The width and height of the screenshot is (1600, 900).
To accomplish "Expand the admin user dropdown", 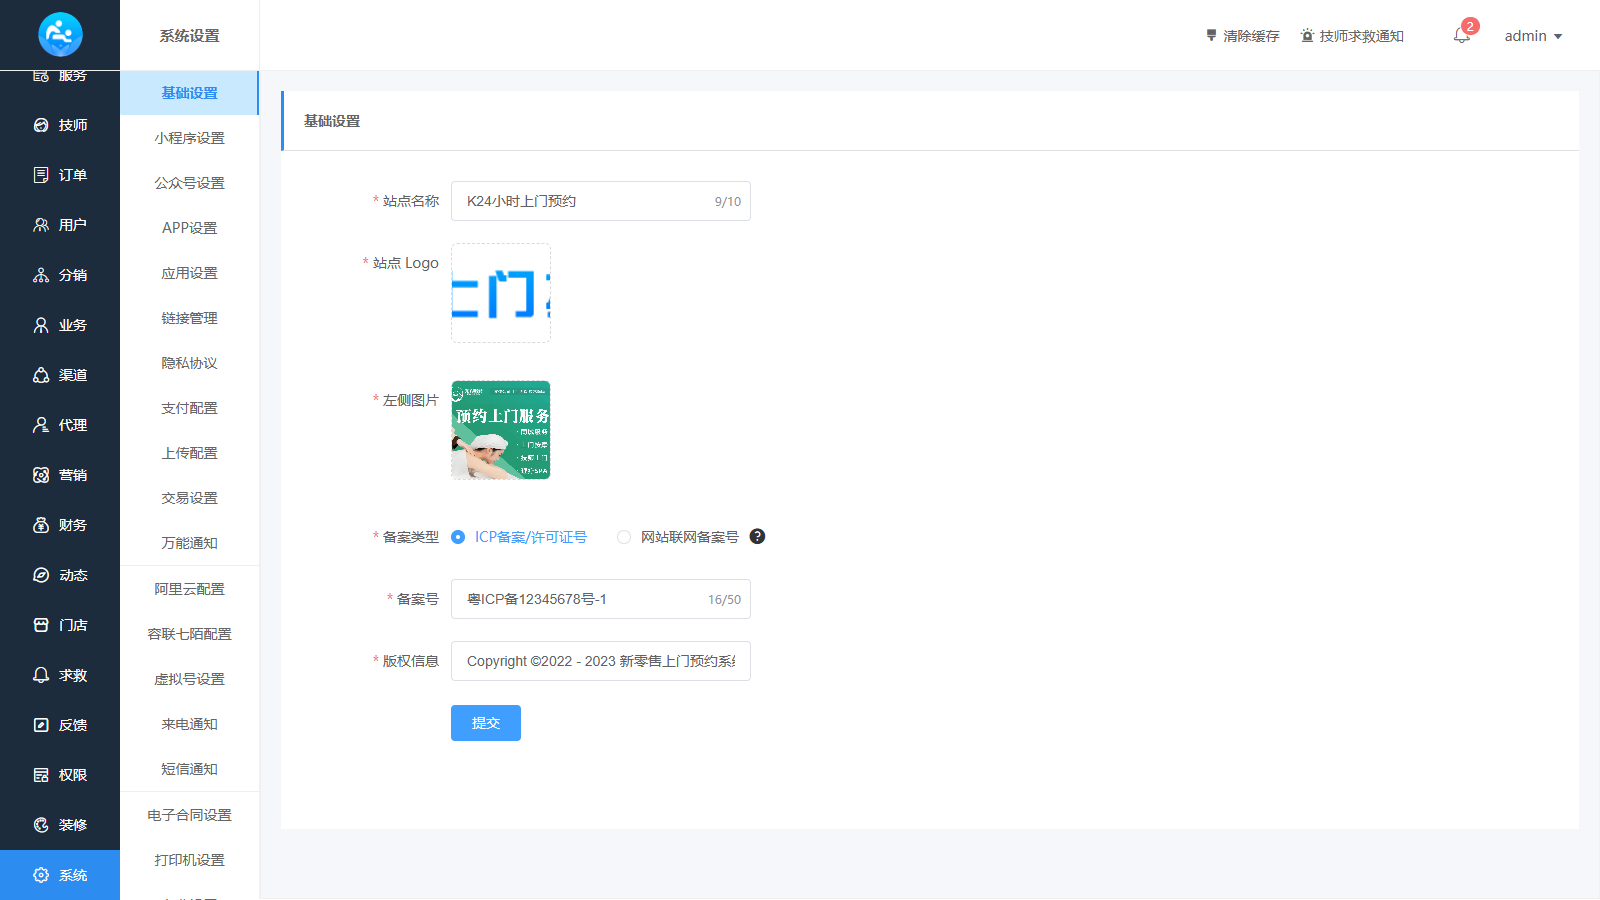I will click(x=1533, y=36).
